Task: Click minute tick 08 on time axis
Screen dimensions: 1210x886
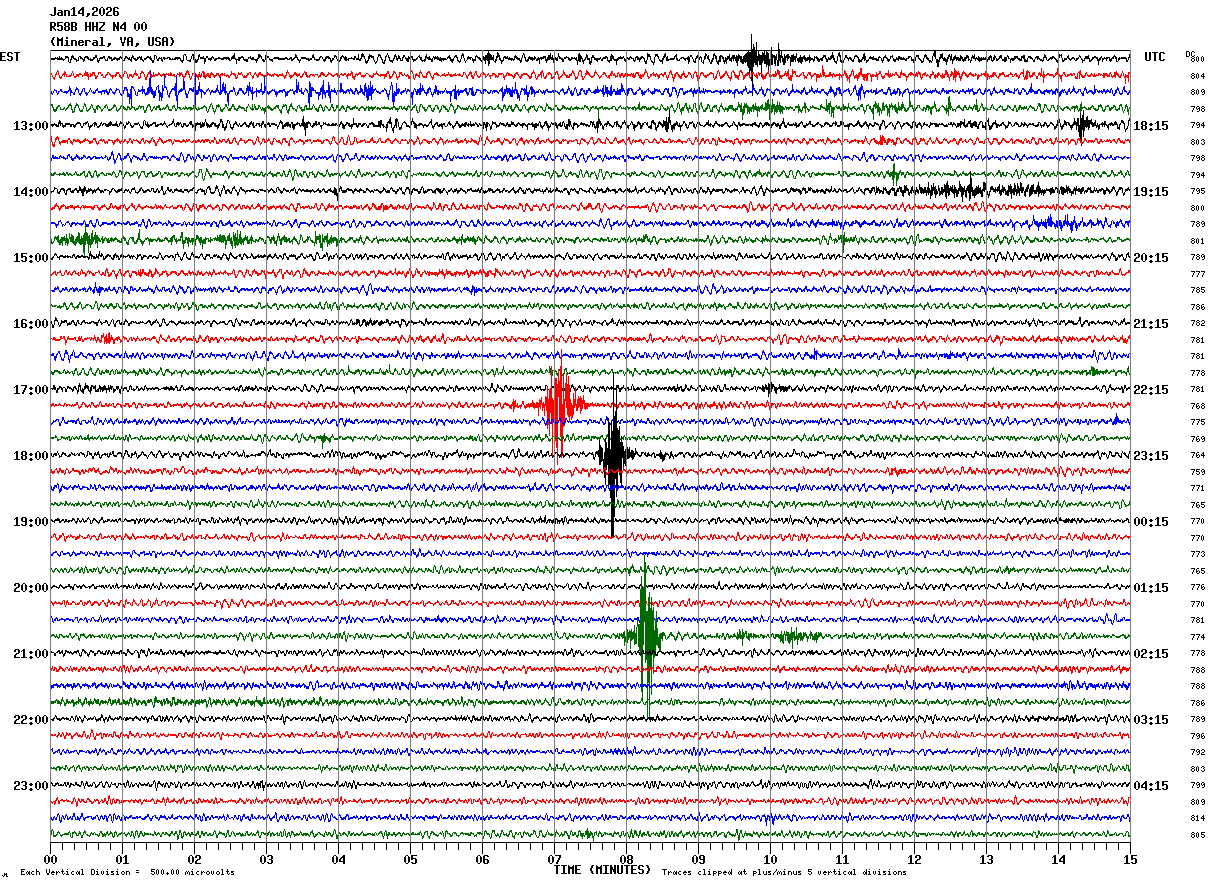Action: tap(626, 859)
